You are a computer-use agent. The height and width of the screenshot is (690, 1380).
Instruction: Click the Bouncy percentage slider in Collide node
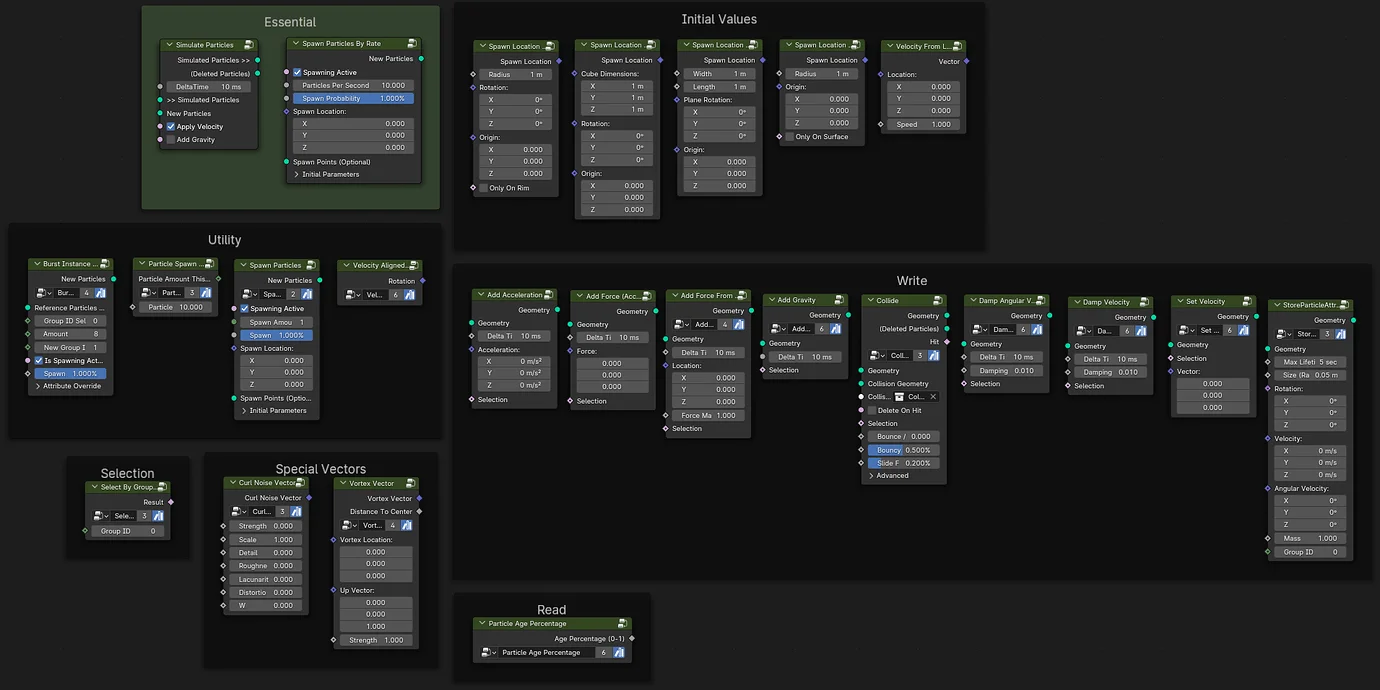point(903,449)
